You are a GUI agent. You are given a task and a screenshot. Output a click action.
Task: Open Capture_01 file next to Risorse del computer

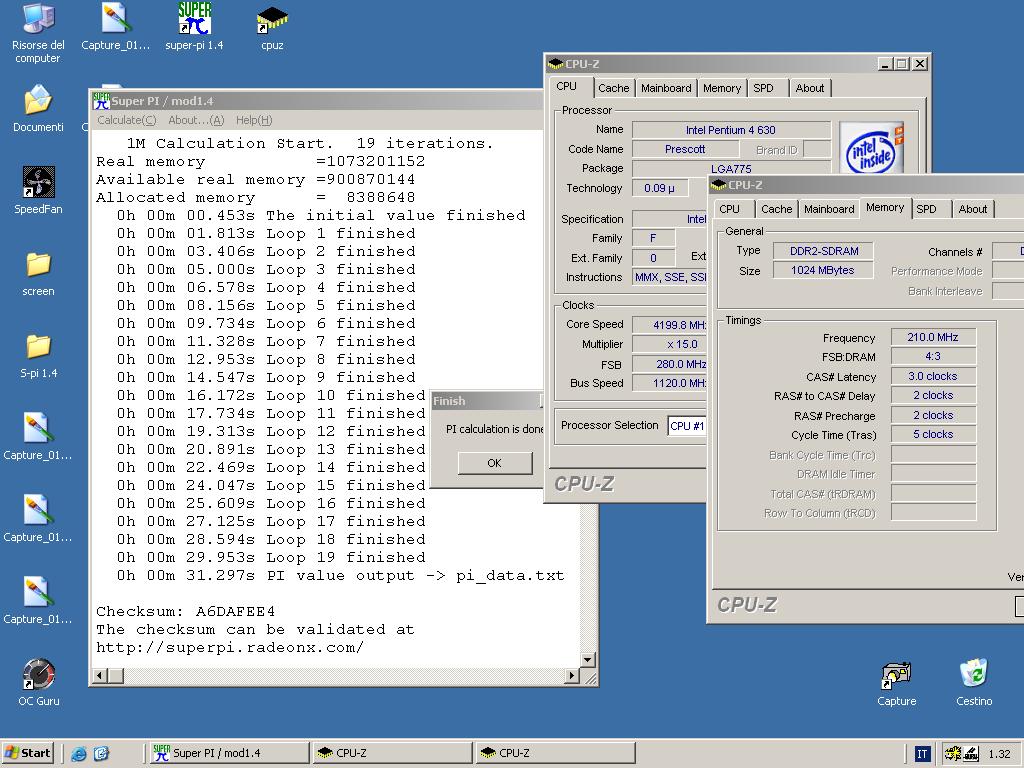coord(116,27)
